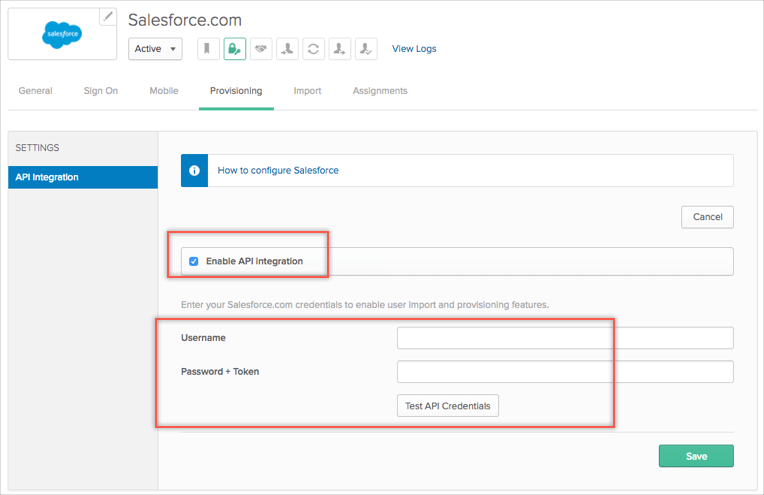This screenshot has height=495, width=764.
Task: Click the Salesforce logo thumbnail
Action: coord(62,34)
